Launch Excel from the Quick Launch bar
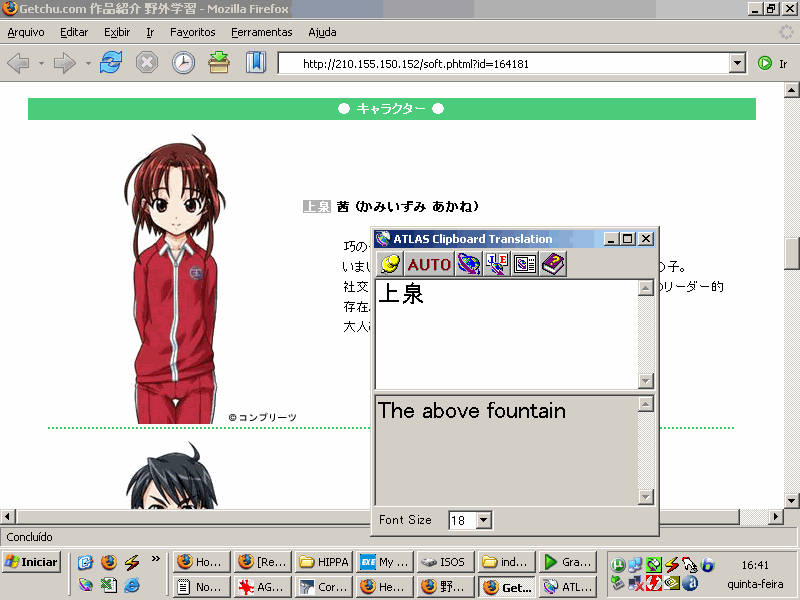Image resolution: width=800 pixels, height=600 pixels. pos(108,585)
